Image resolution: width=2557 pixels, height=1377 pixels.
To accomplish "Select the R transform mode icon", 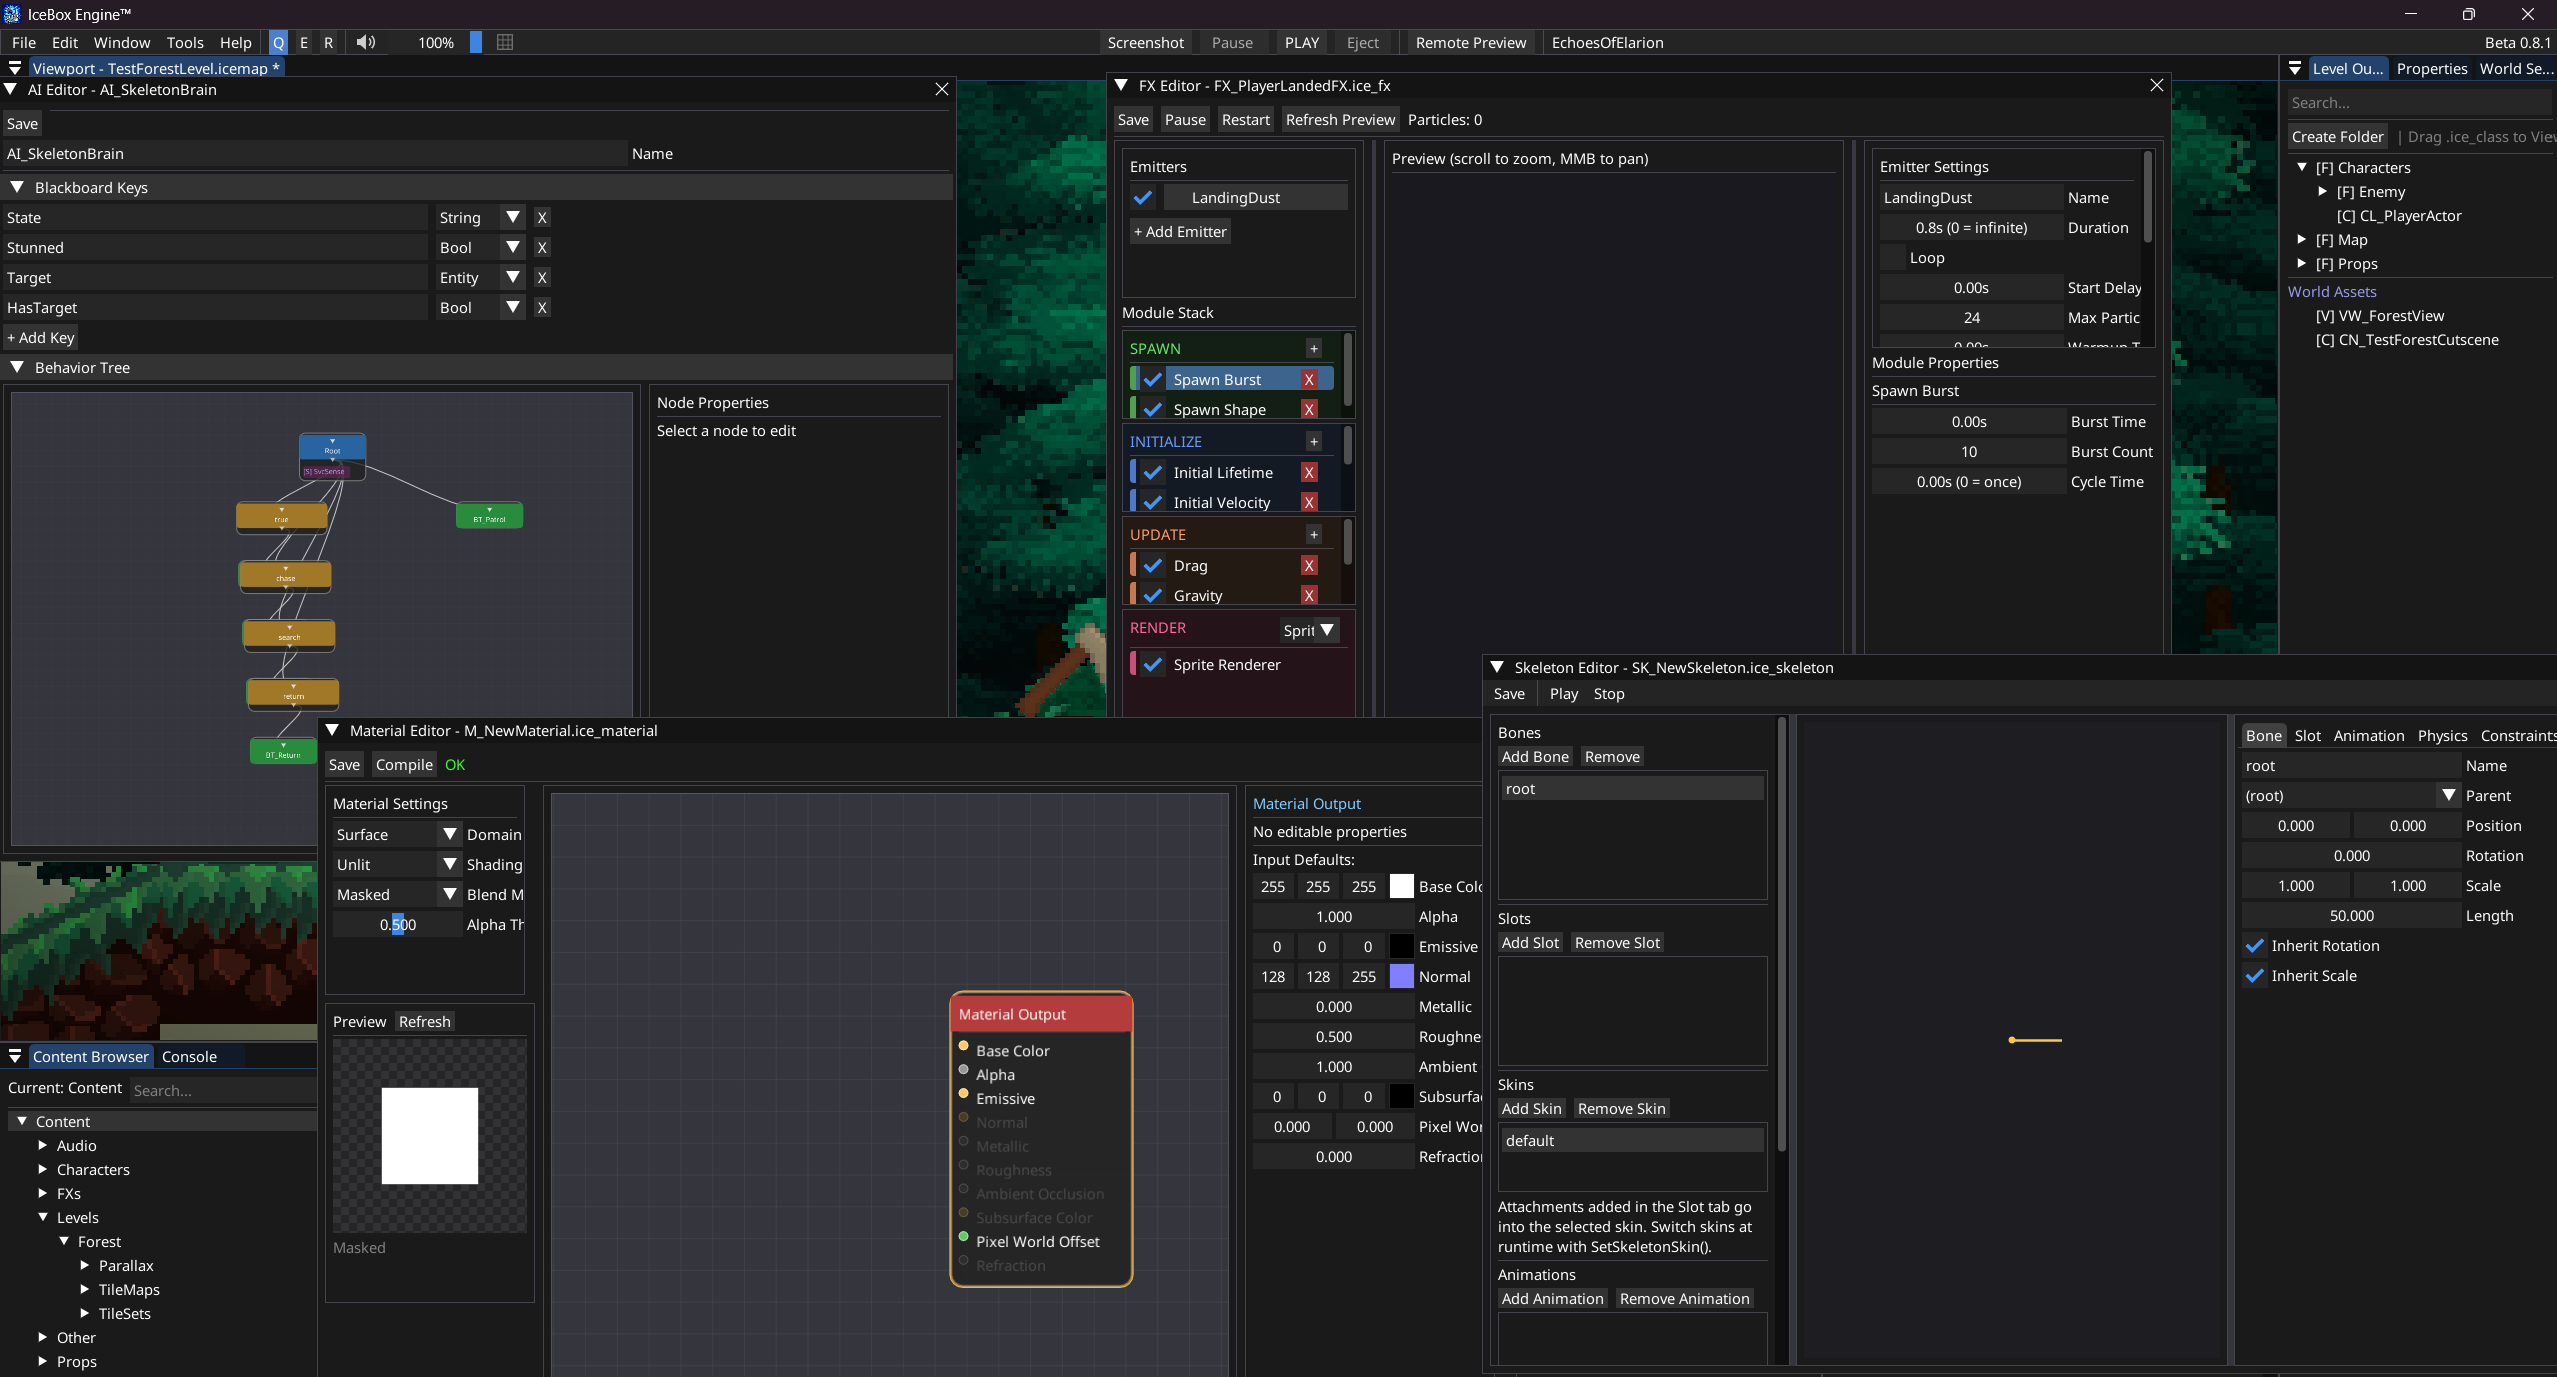I will coord(328,43).
